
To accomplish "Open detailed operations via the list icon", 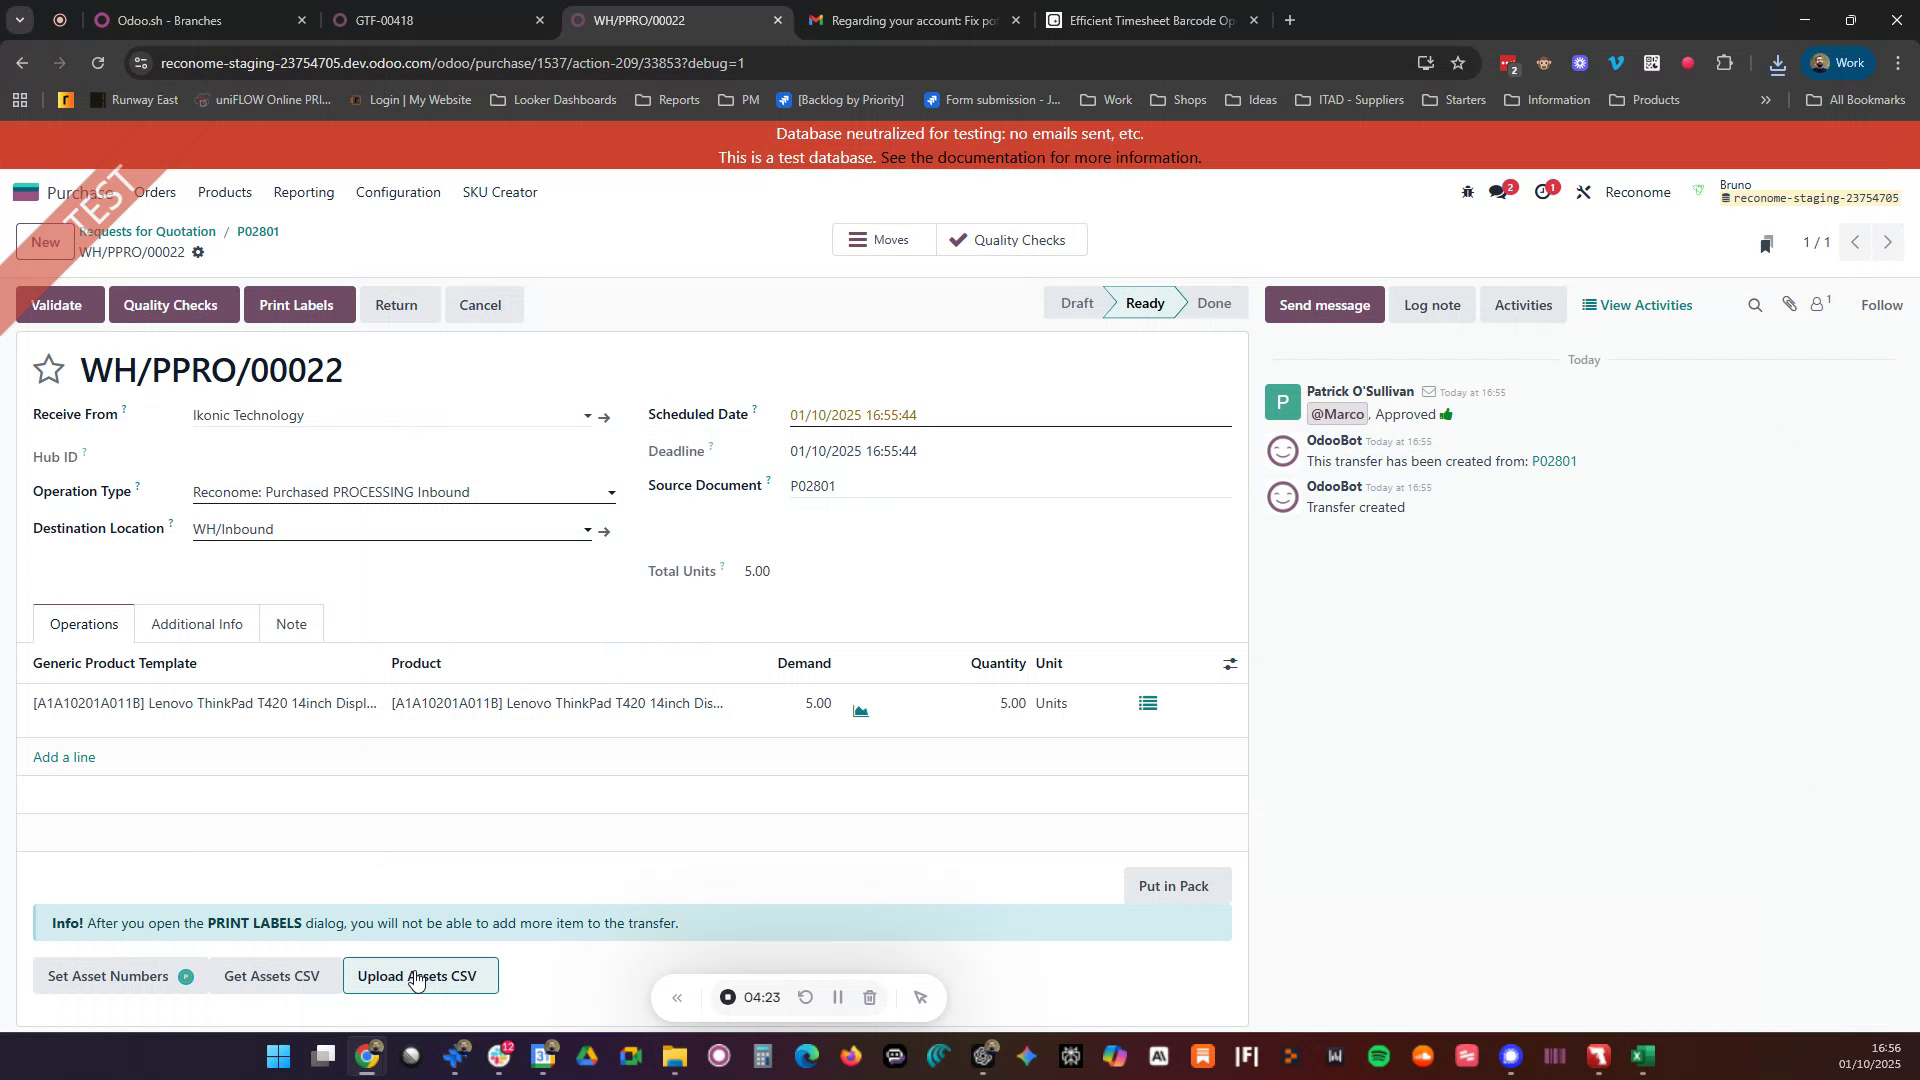I will (x=1147, y=703).
